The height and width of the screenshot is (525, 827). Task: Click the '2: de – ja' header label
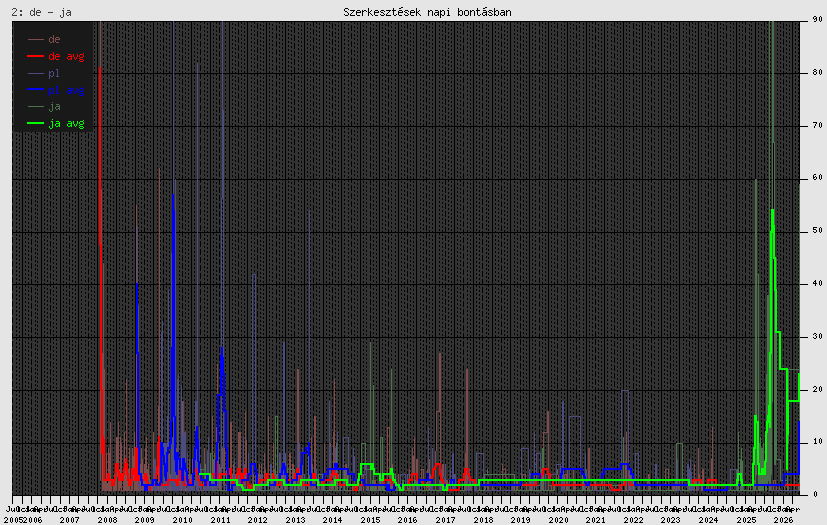click(x=42, y=12)
